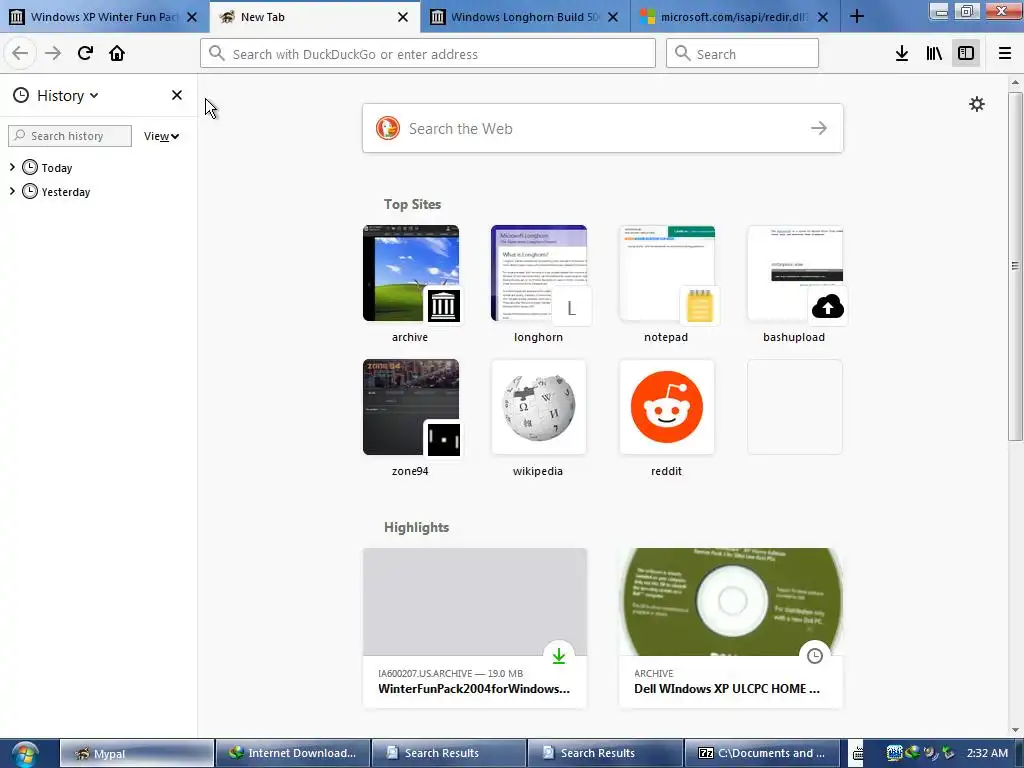This screenshot has width=1024, height=768.
Task: Click the Top Sites section heading
Action: (x=412, y=204)
